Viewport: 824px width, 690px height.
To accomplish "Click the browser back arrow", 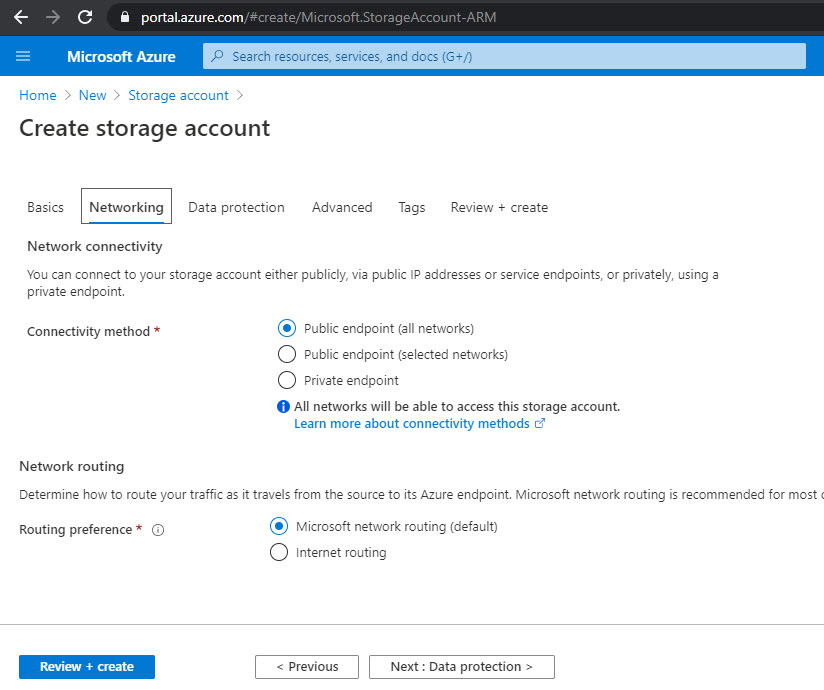I will pyautogui.click(x=20, y=17).
